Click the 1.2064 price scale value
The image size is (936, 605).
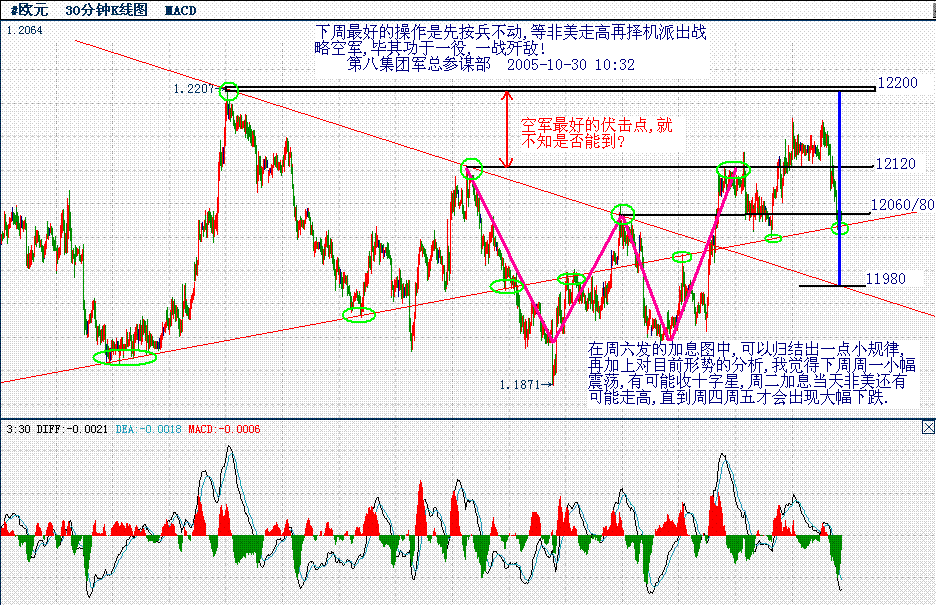[24, 30]
